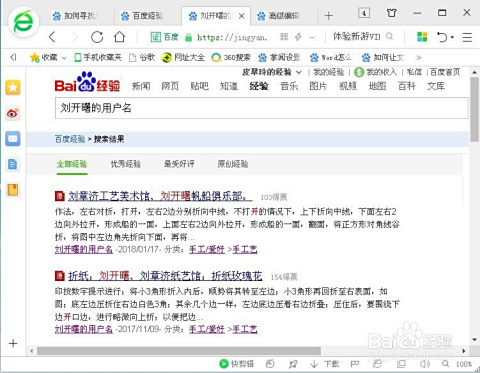Collapse the sidebar with the toggle arrow

point(13,57)
